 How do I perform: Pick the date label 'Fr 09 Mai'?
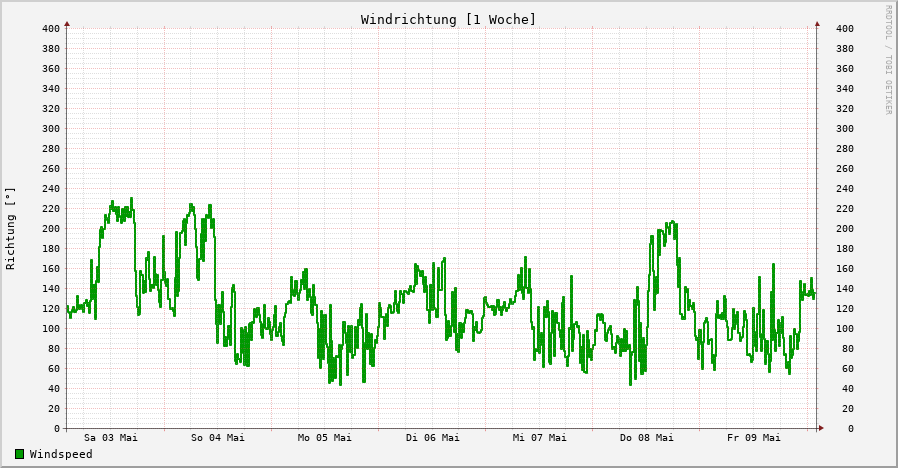[x=754, y=438]
